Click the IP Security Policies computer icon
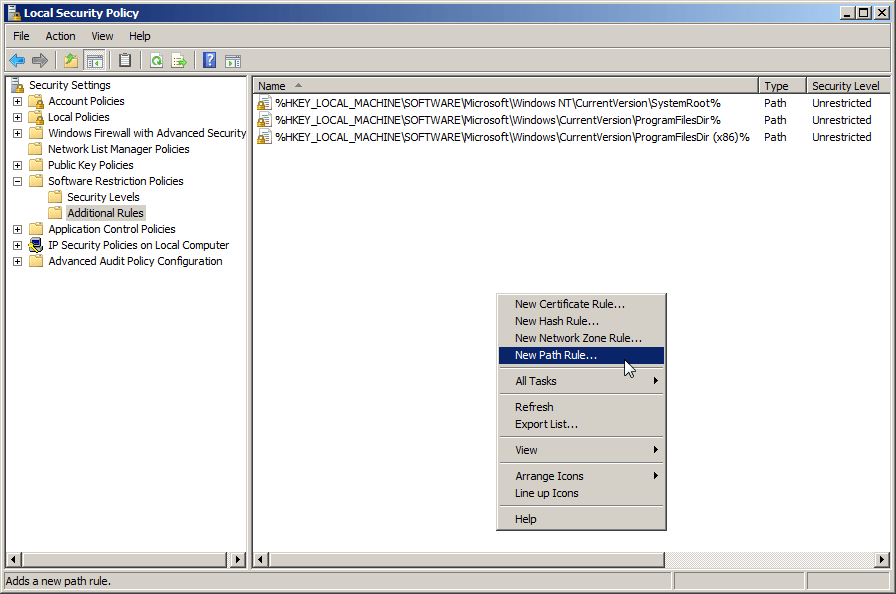This screenshot has height=594, width=896. pos(36,245)
